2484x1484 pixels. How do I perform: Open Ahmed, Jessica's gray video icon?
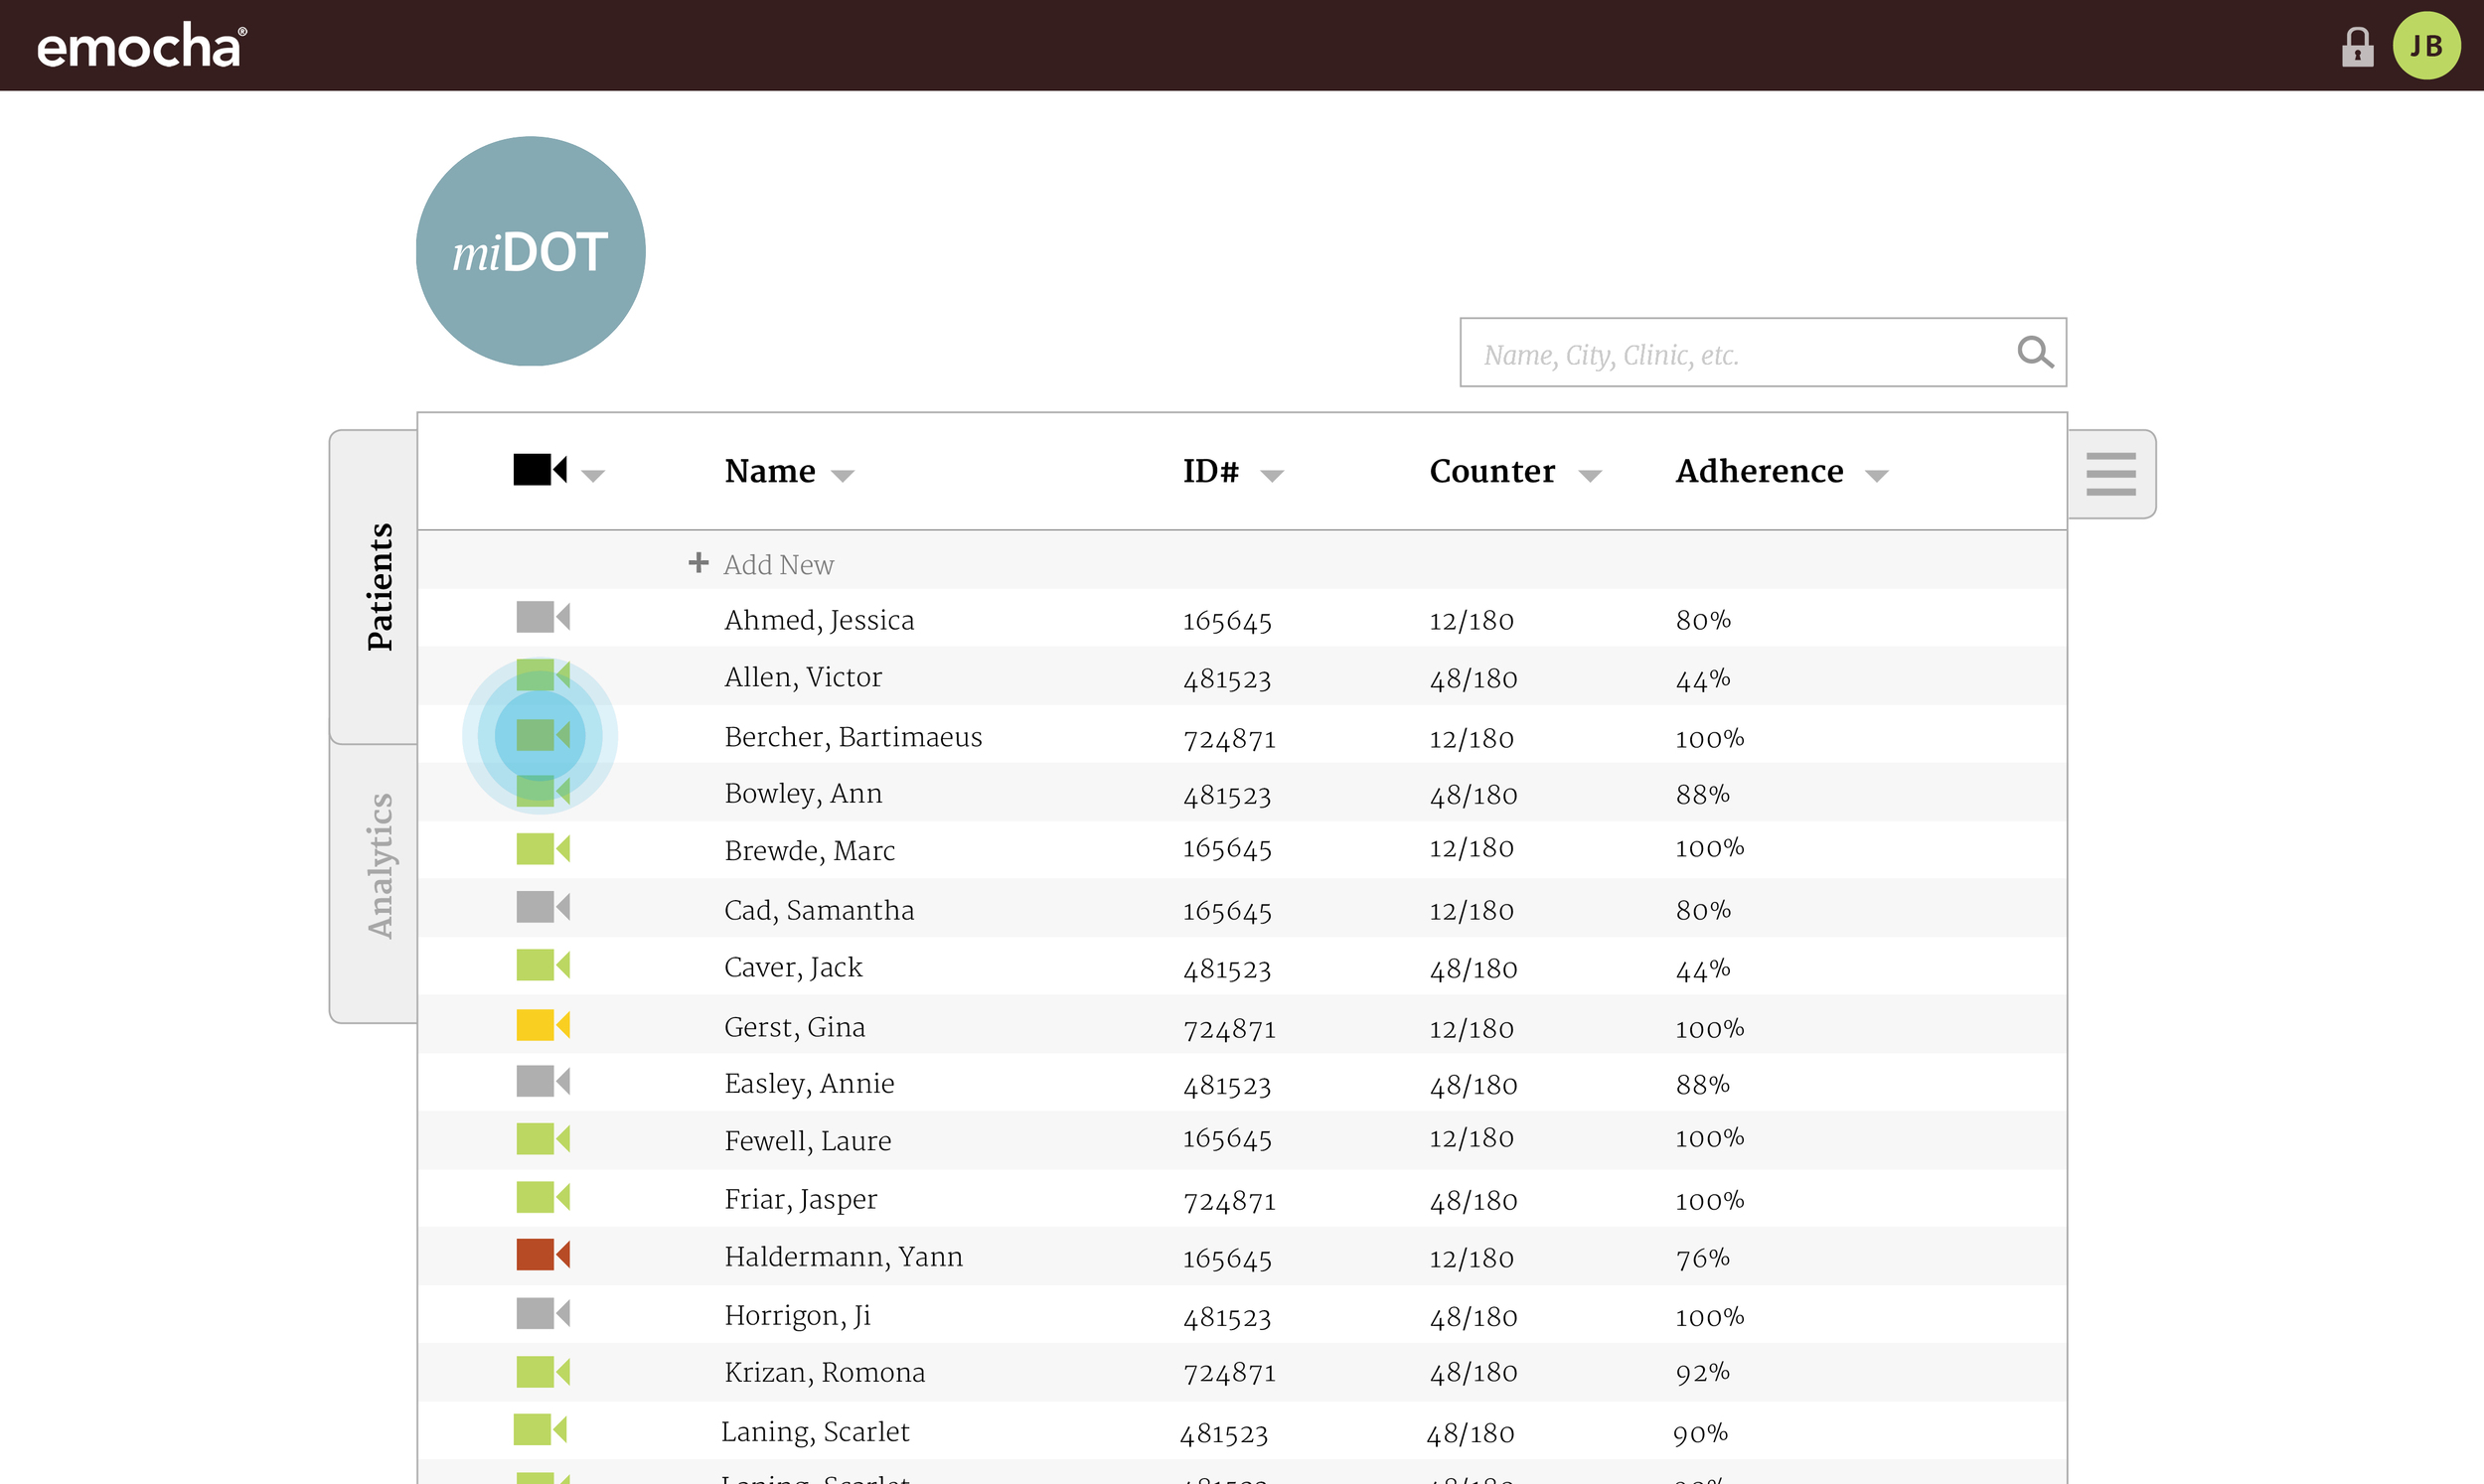coord(543,617)
